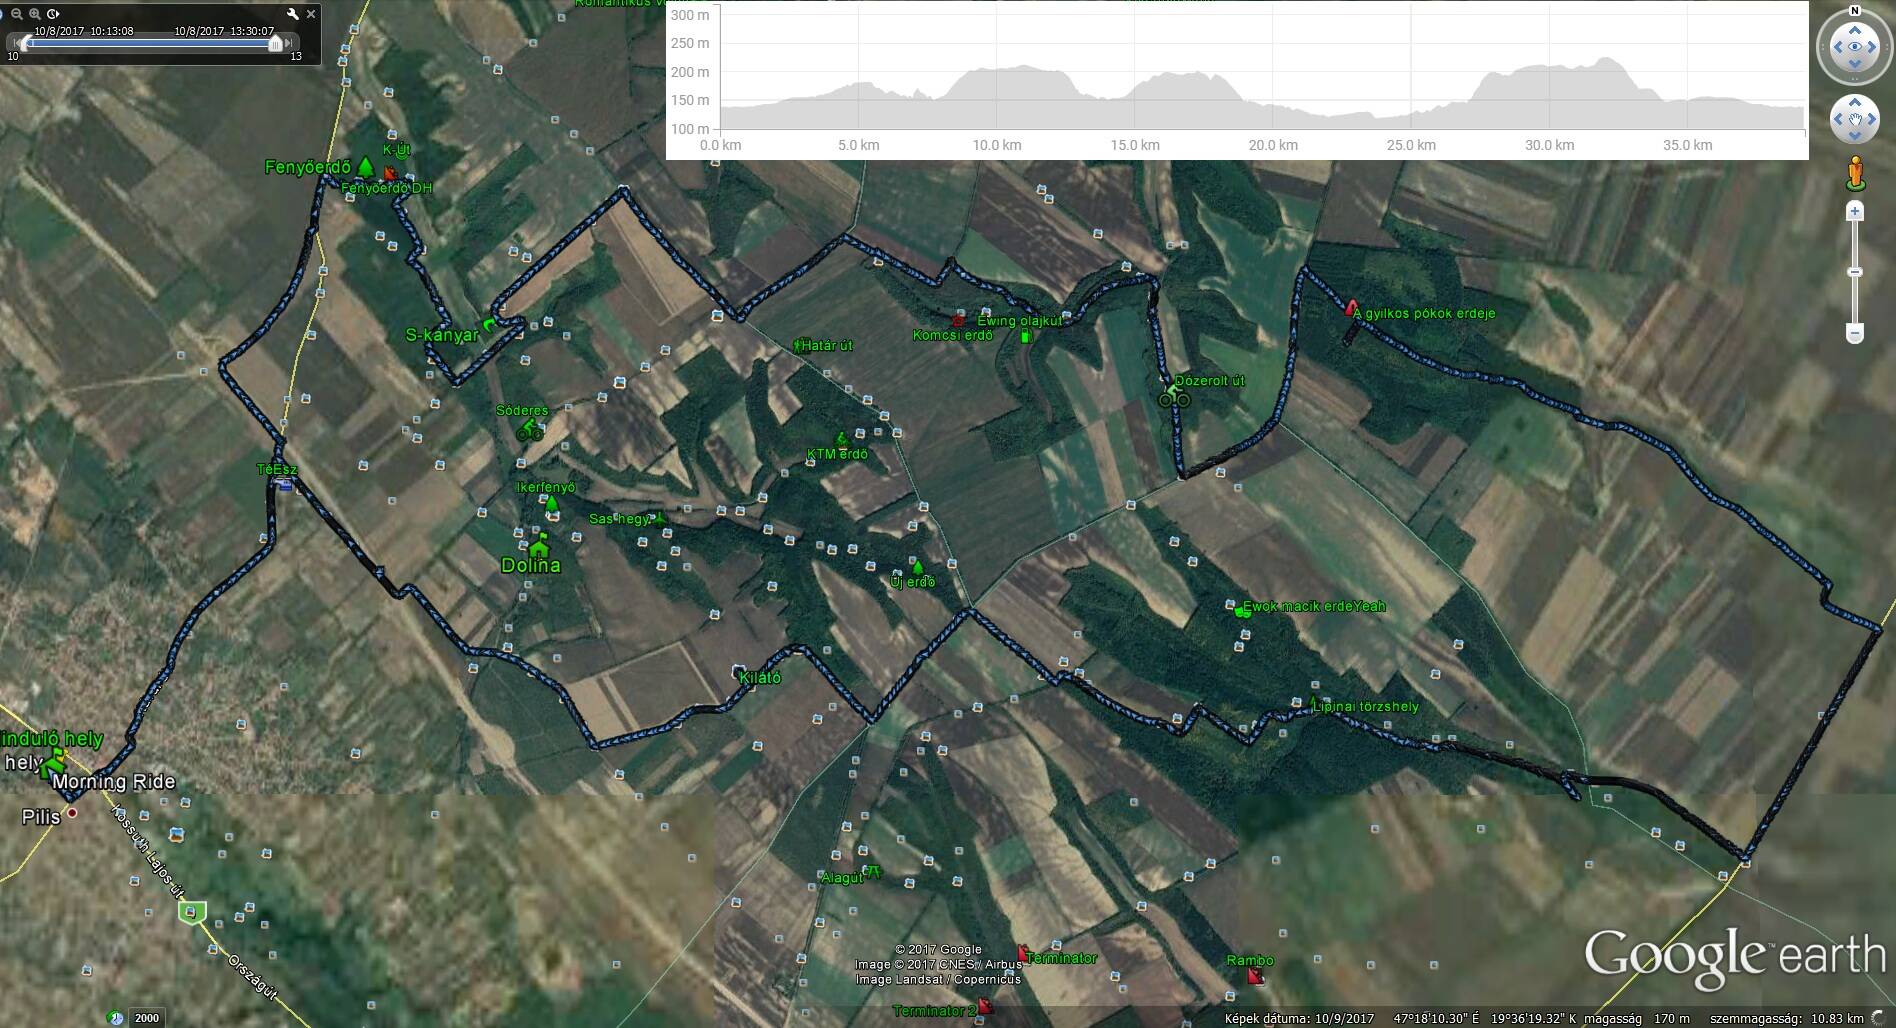Play the time animation clock button
This screenshot has width=1896, height=1028.
(x=53, y=14)
